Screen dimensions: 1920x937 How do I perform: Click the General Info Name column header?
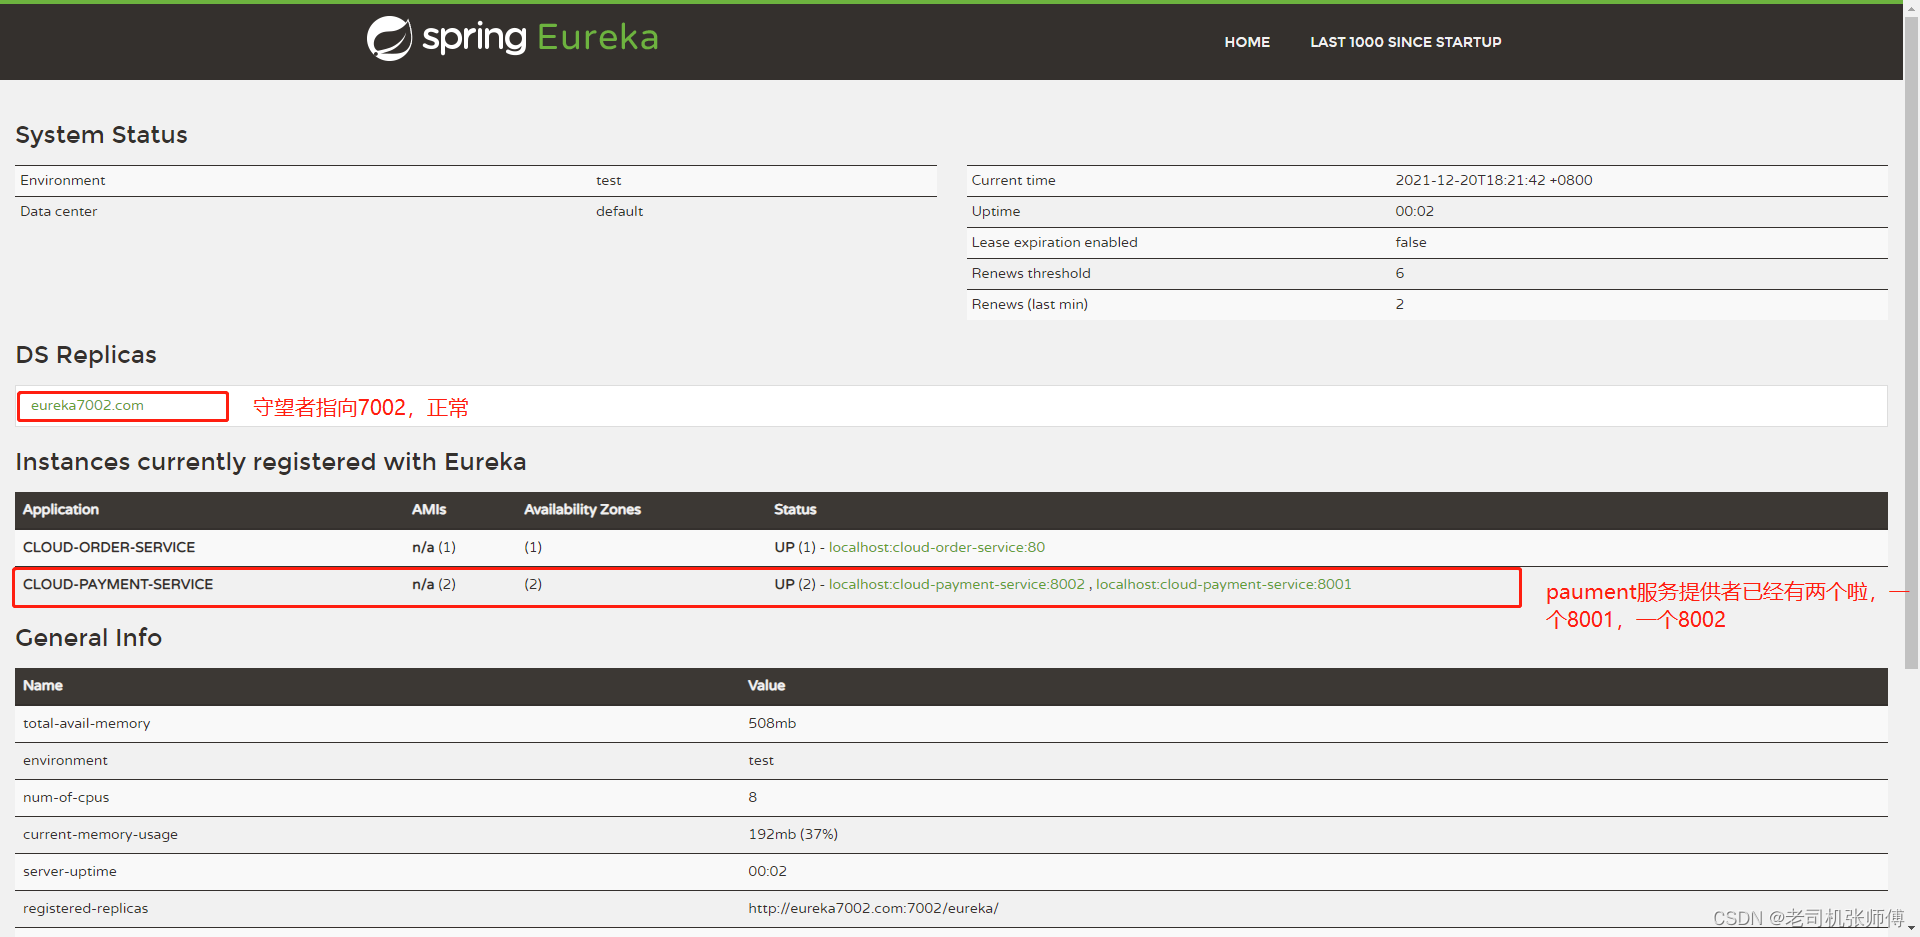click(x=43, y=685)
